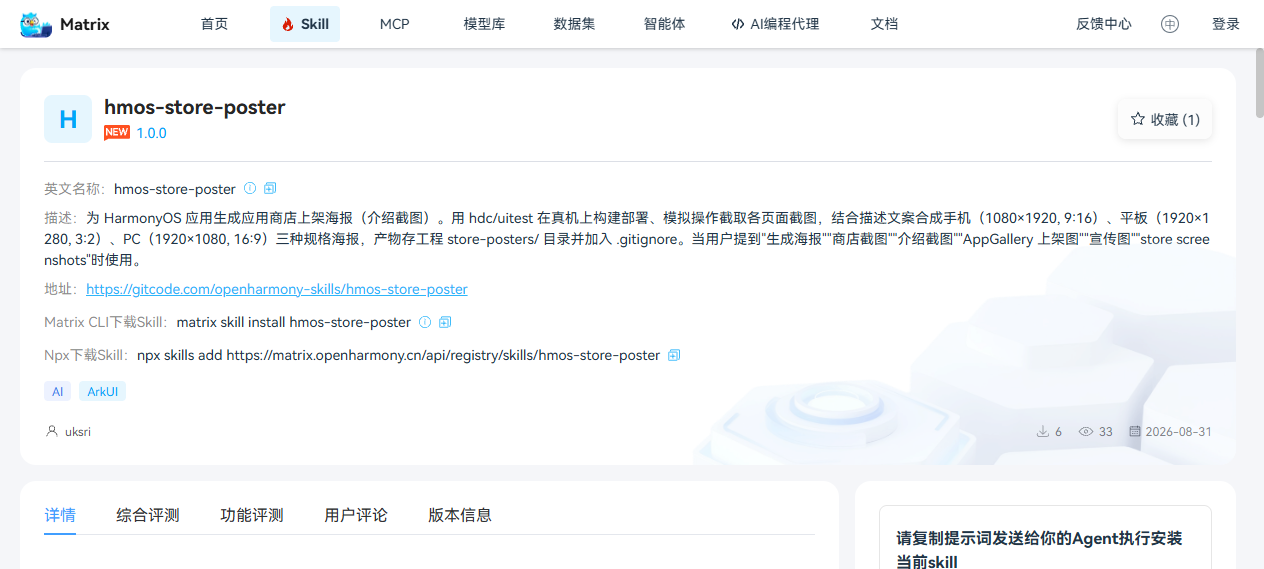Screen dimensions: 1264x569
Task: Switch to the 功能评测 tab
Action: [x=252, y=515]
